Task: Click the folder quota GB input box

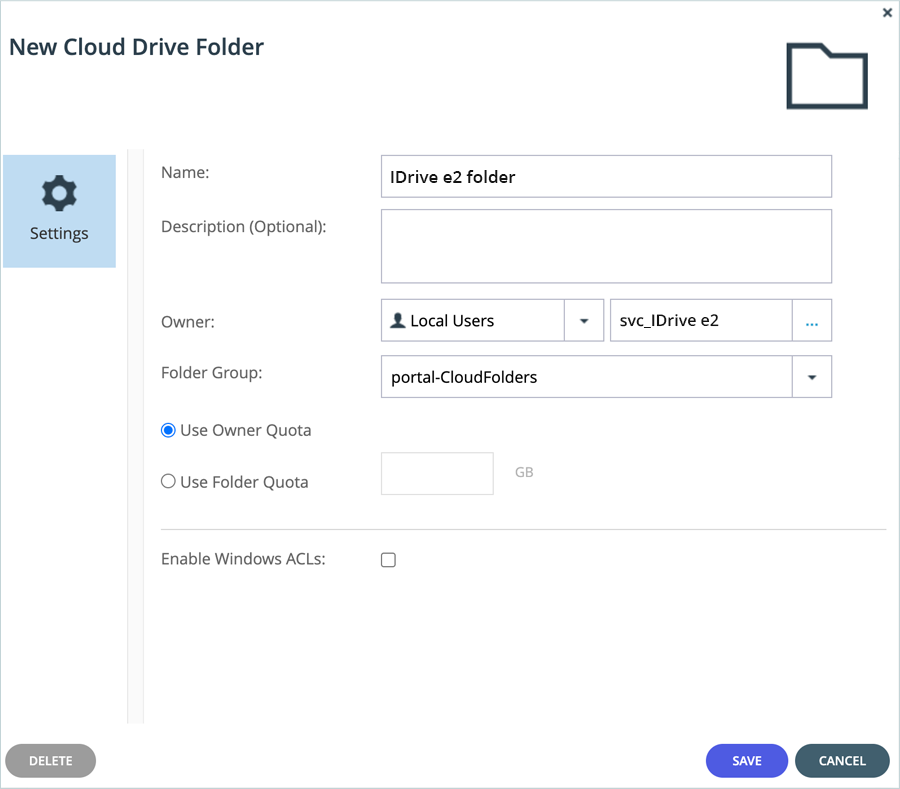Action: coord(437,473)
